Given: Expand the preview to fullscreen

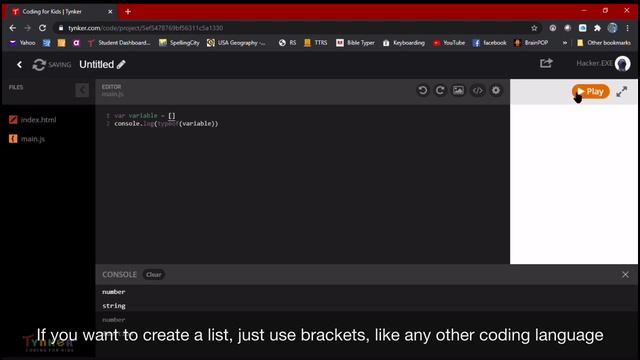Looking at the screenshot, I should pos(622,91).
